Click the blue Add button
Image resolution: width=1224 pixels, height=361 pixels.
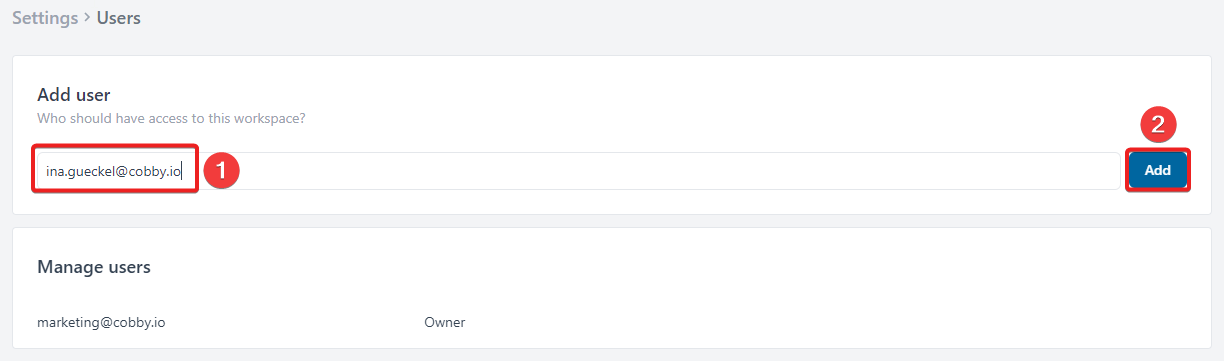[x=1158, y=170]
